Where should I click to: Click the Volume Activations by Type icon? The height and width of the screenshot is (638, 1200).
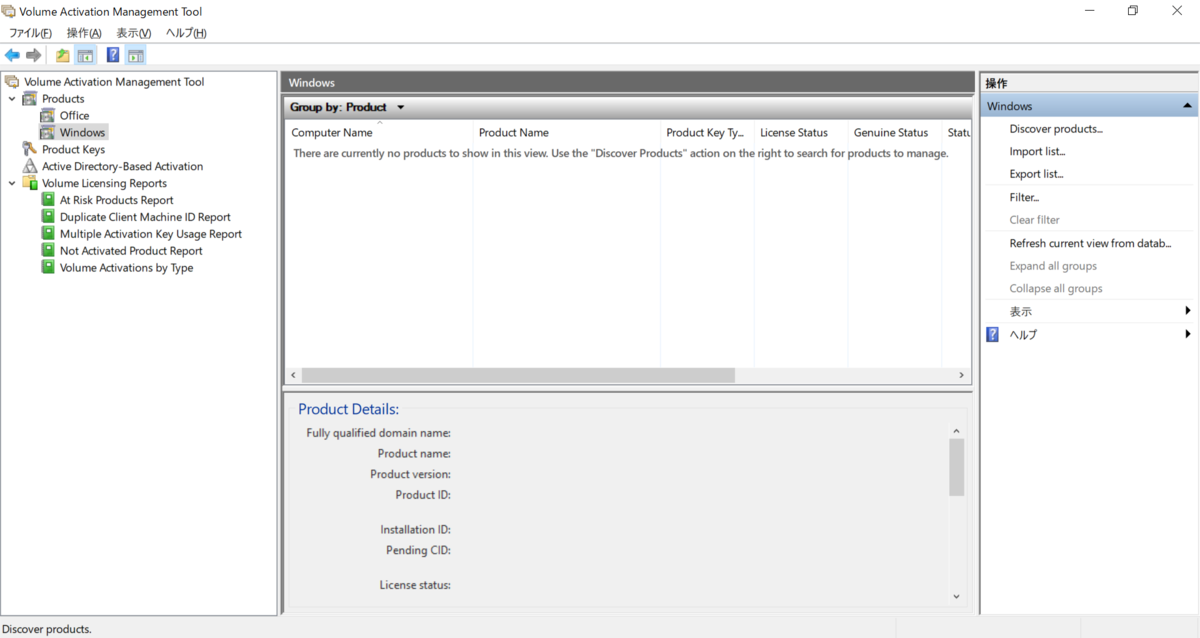pyautogui.click(x=48, y=268)
